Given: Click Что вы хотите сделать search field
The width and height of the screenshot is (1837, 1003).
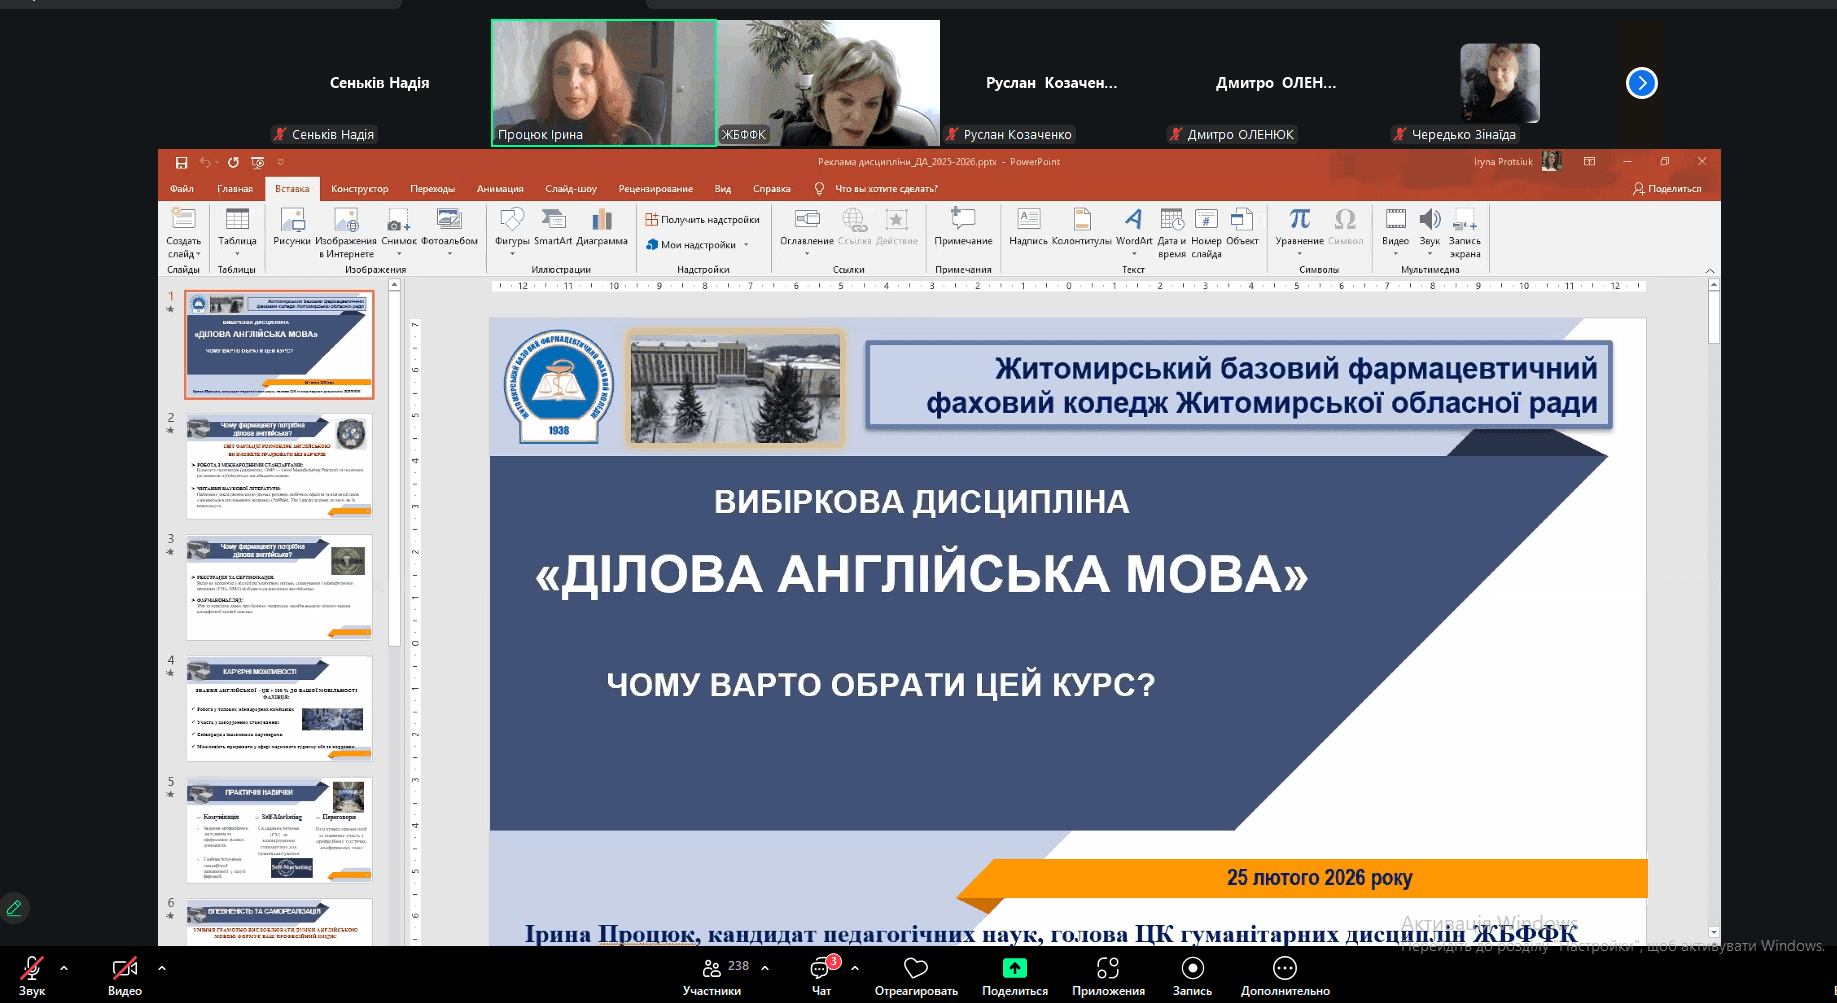Looking at the screenshot, I should coord(876,188).
